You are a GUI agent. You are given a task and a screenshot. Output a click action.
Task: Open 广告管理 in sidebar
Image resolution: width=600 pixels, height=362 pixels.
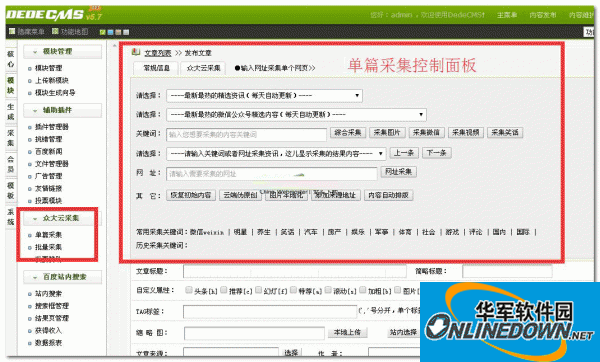tap(49, 176)
